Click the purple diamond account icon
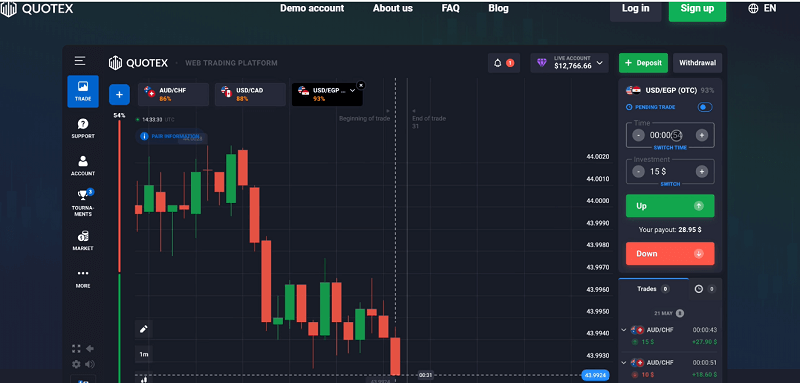800x383 pixels. [542, 63]
